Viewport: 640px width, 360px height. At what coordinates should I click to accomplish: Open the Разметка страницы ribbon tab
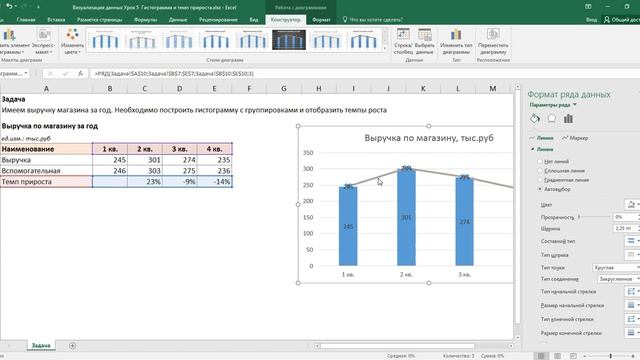click(100, 20)
